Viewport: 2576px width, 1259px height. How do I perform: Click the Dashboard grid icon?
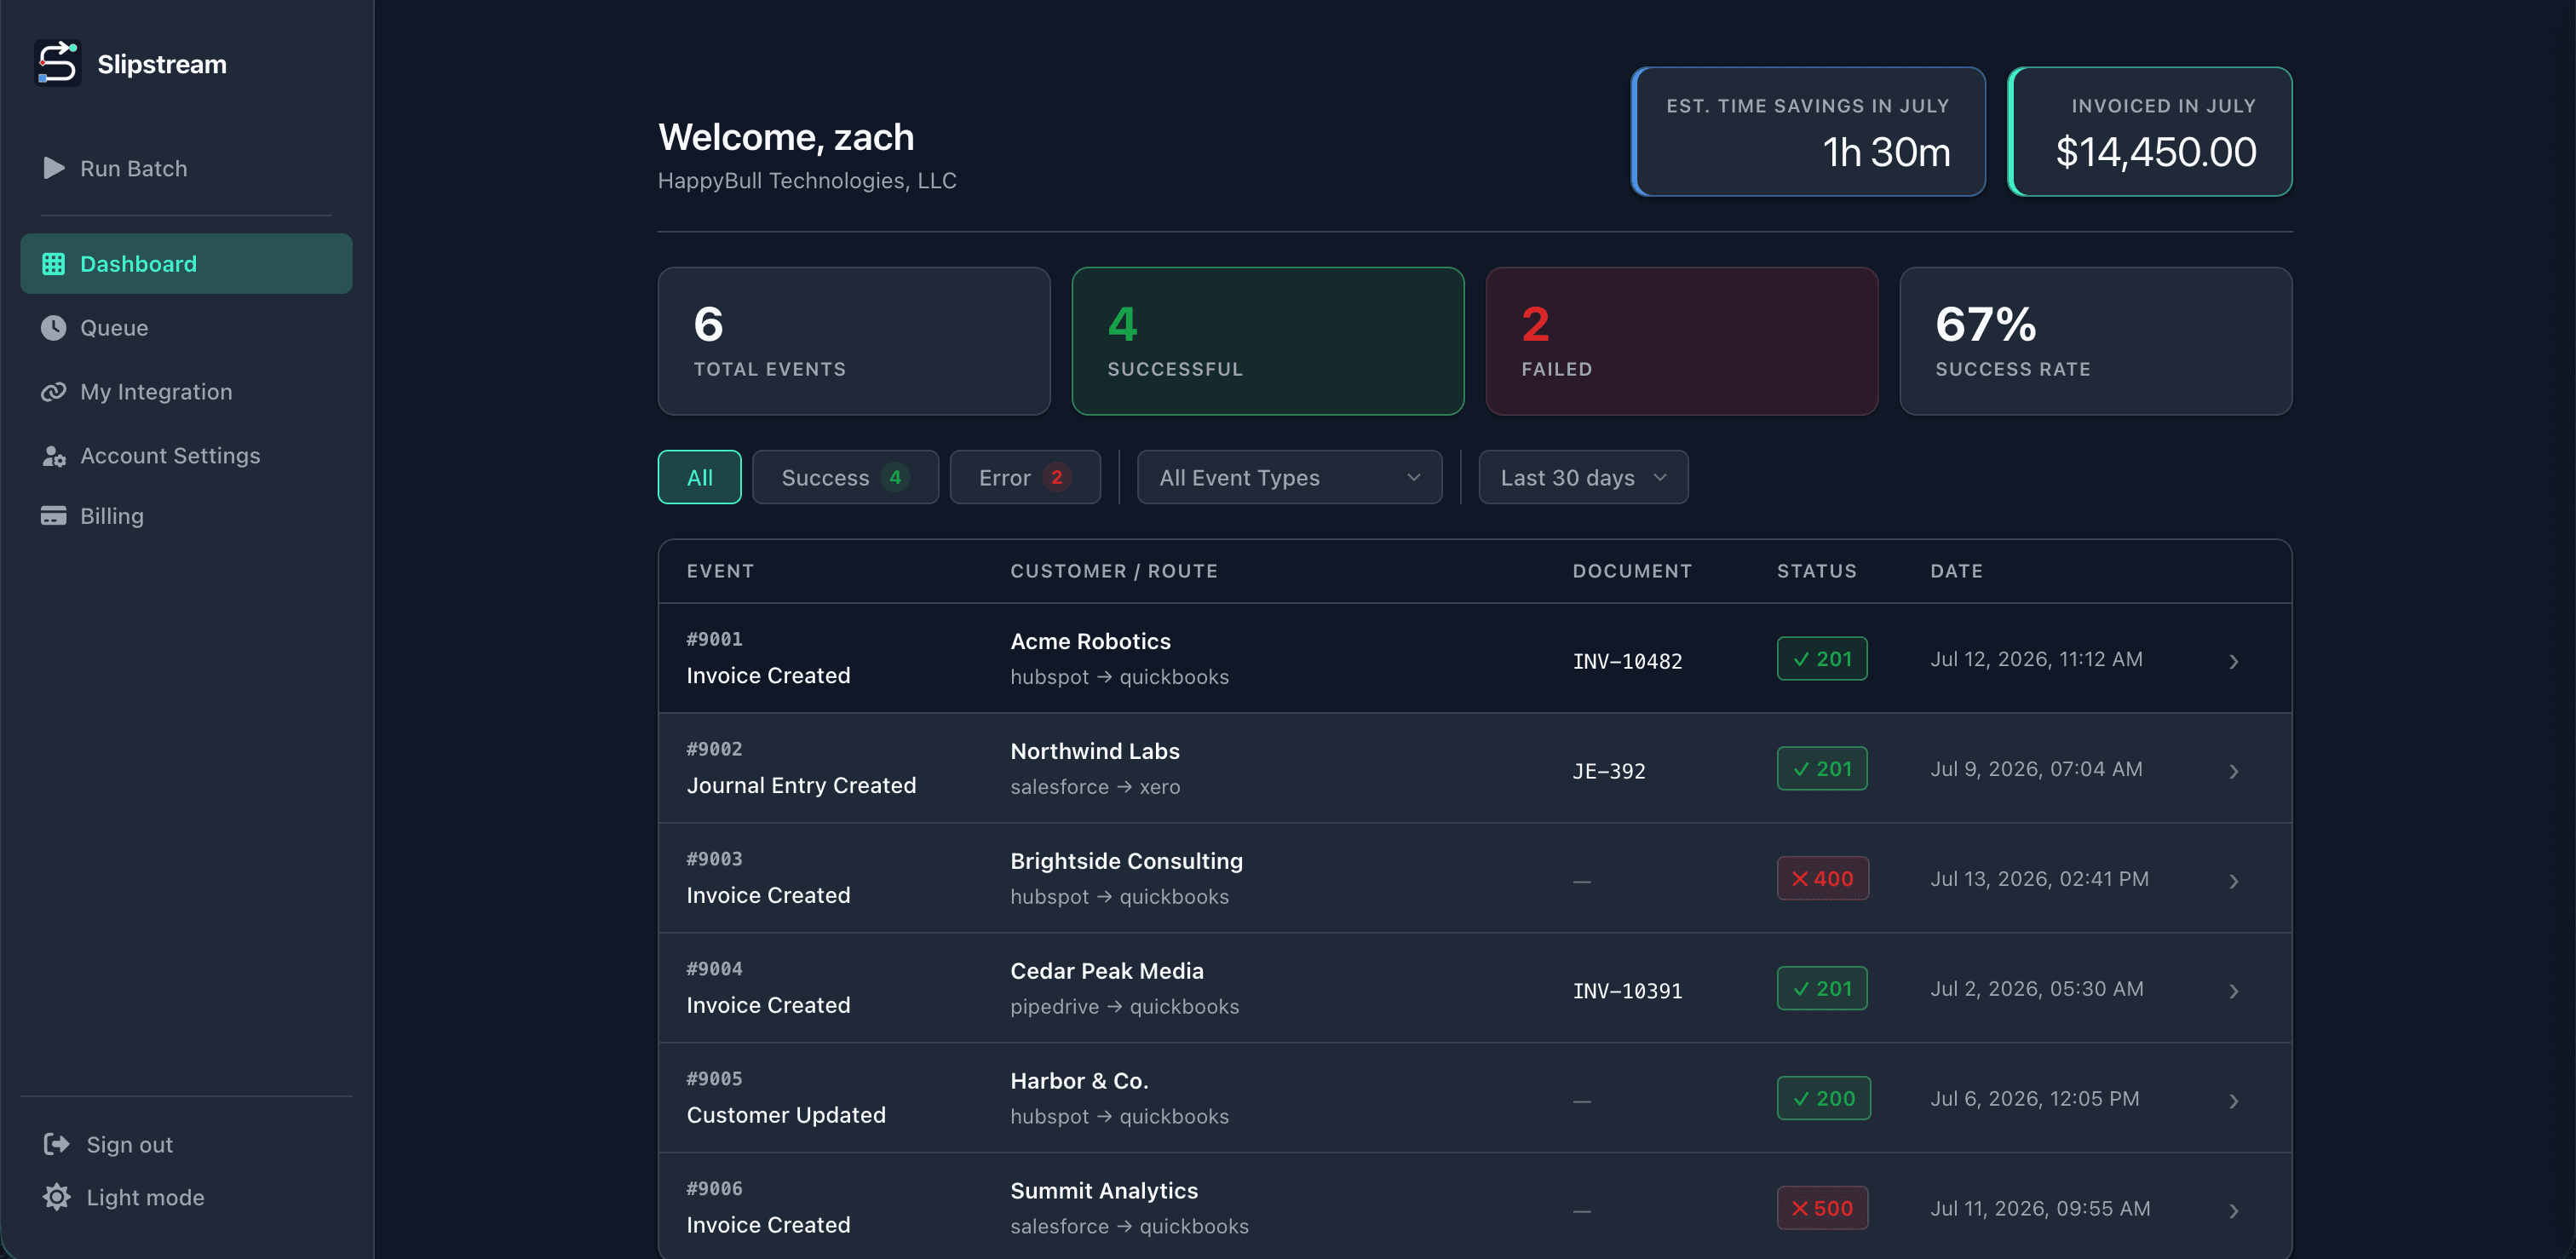53,264
